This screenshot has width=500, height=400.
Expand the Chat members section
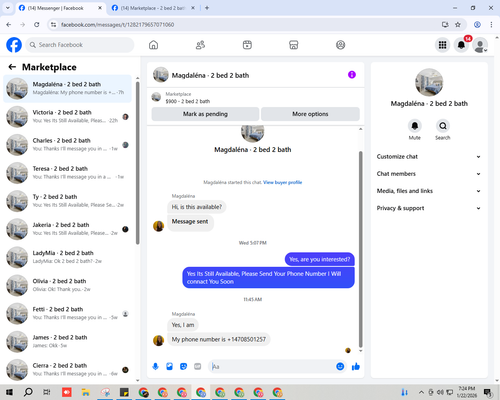429,174
